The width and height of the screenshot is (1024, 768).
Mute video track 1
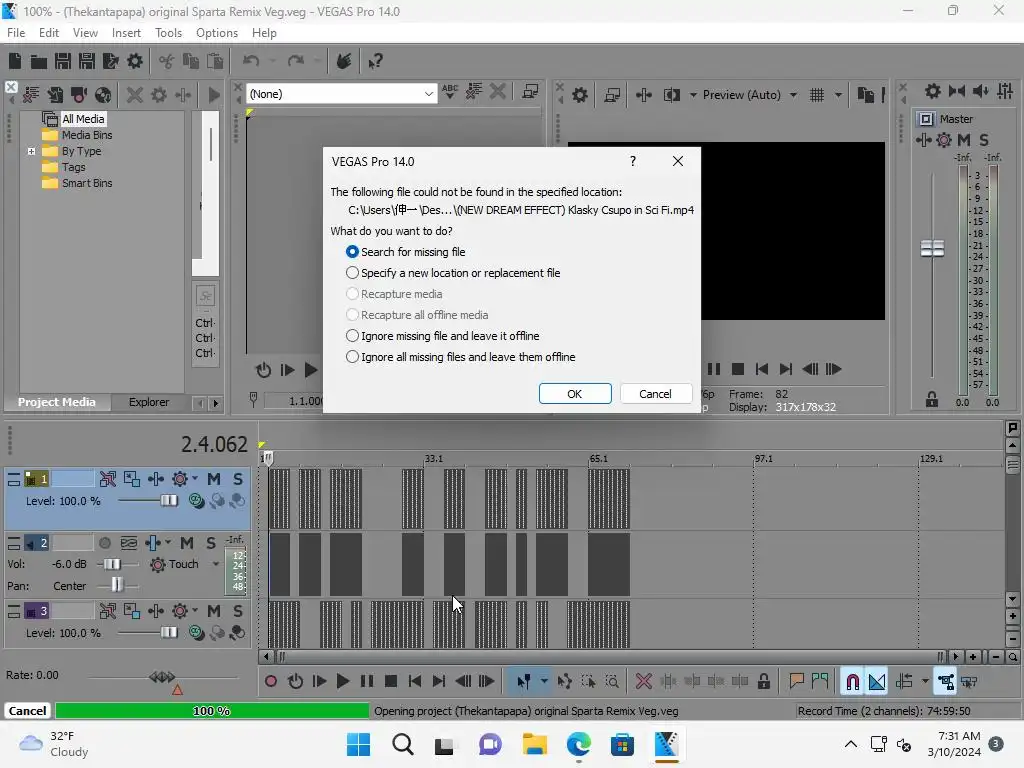click(x=214, y=479)
